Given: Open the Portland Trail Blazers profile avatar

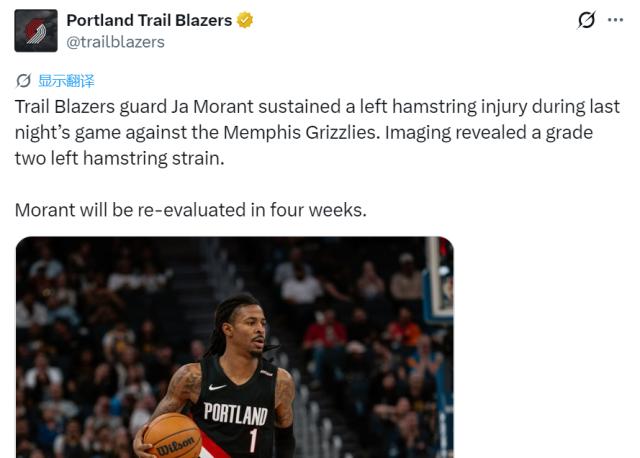Looking at the screenshot, I should tap(36, 31).
